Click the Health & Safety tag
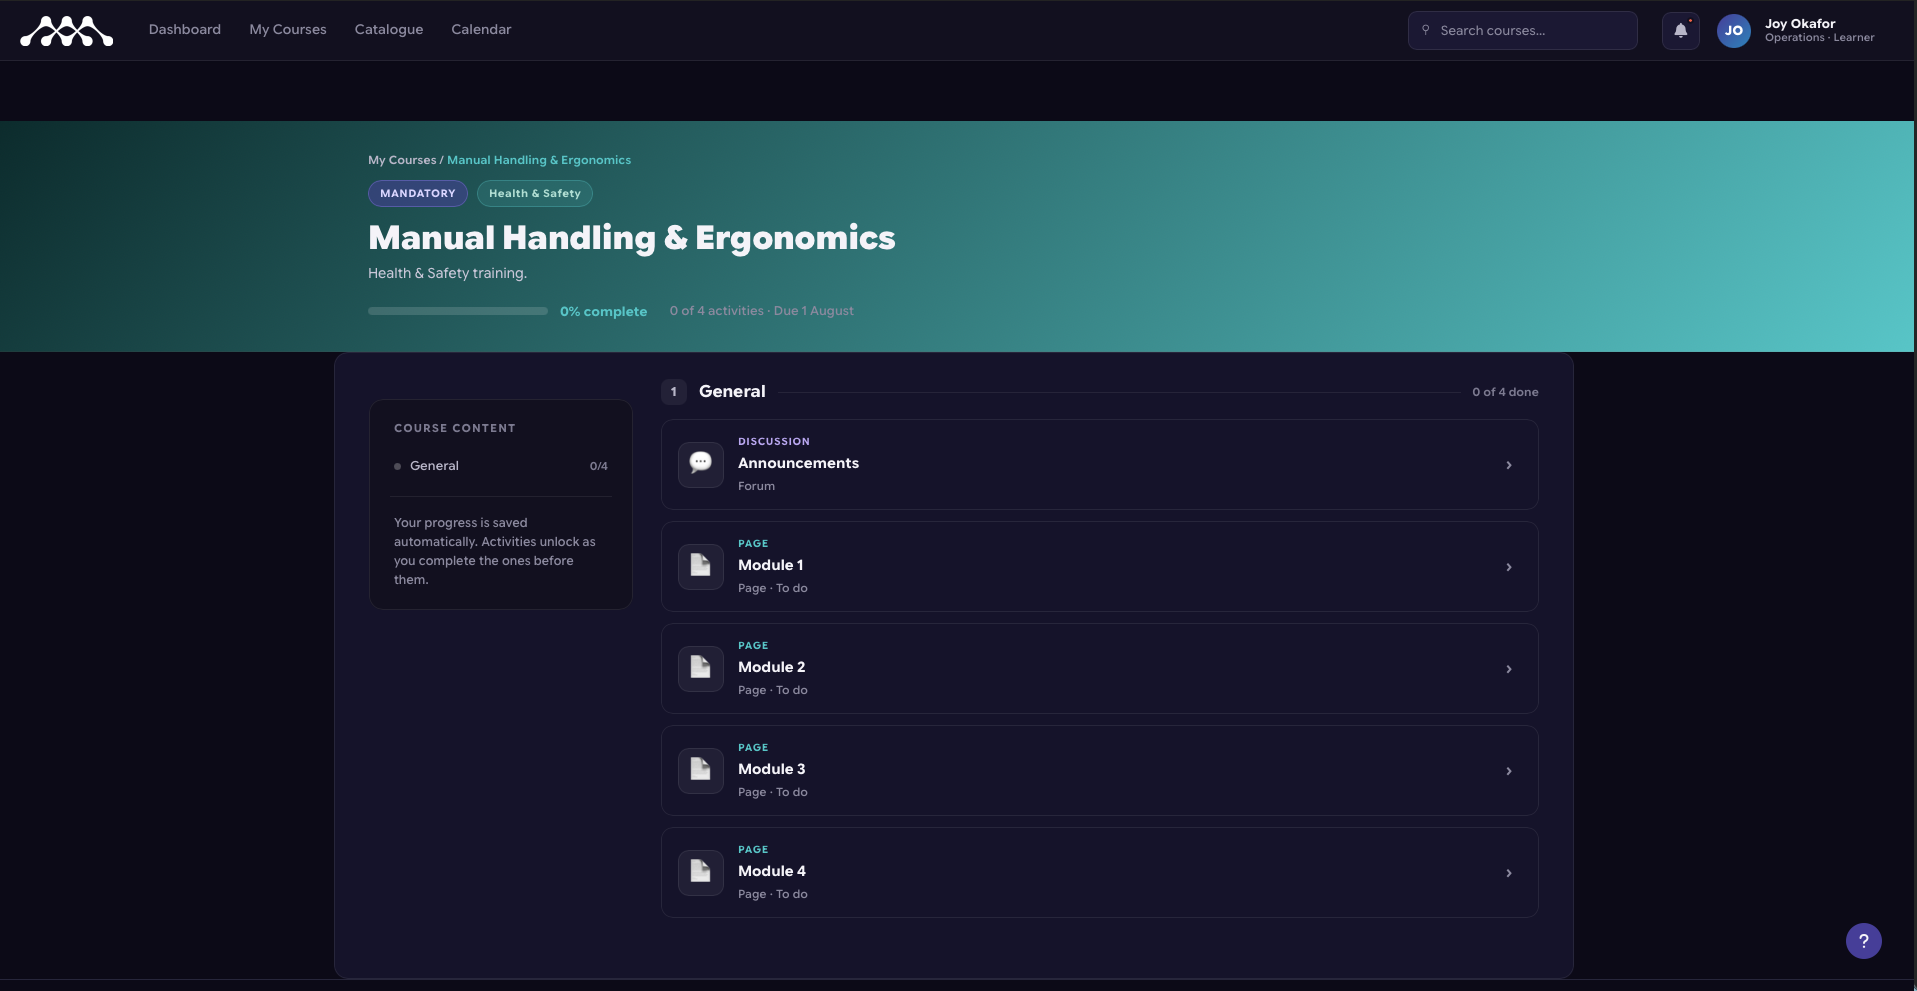1917x991 pixels. 535,193
